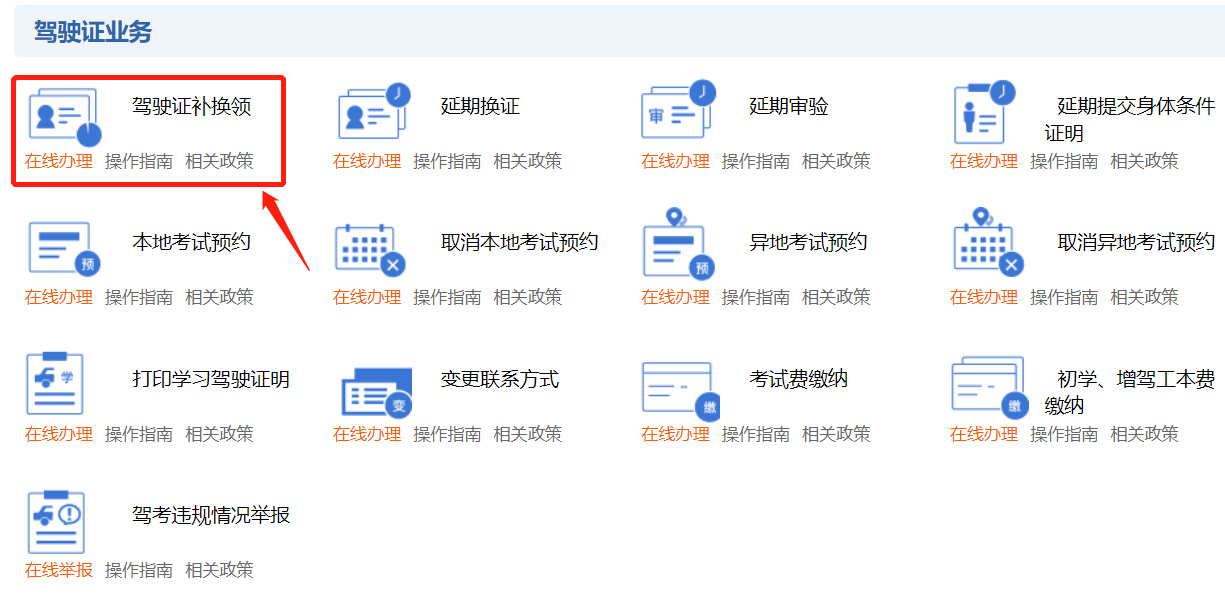The height and width of the screenshot is (602, 1225).
Task: Click the 延期换证 clock card icon
Action: point(373,111)
